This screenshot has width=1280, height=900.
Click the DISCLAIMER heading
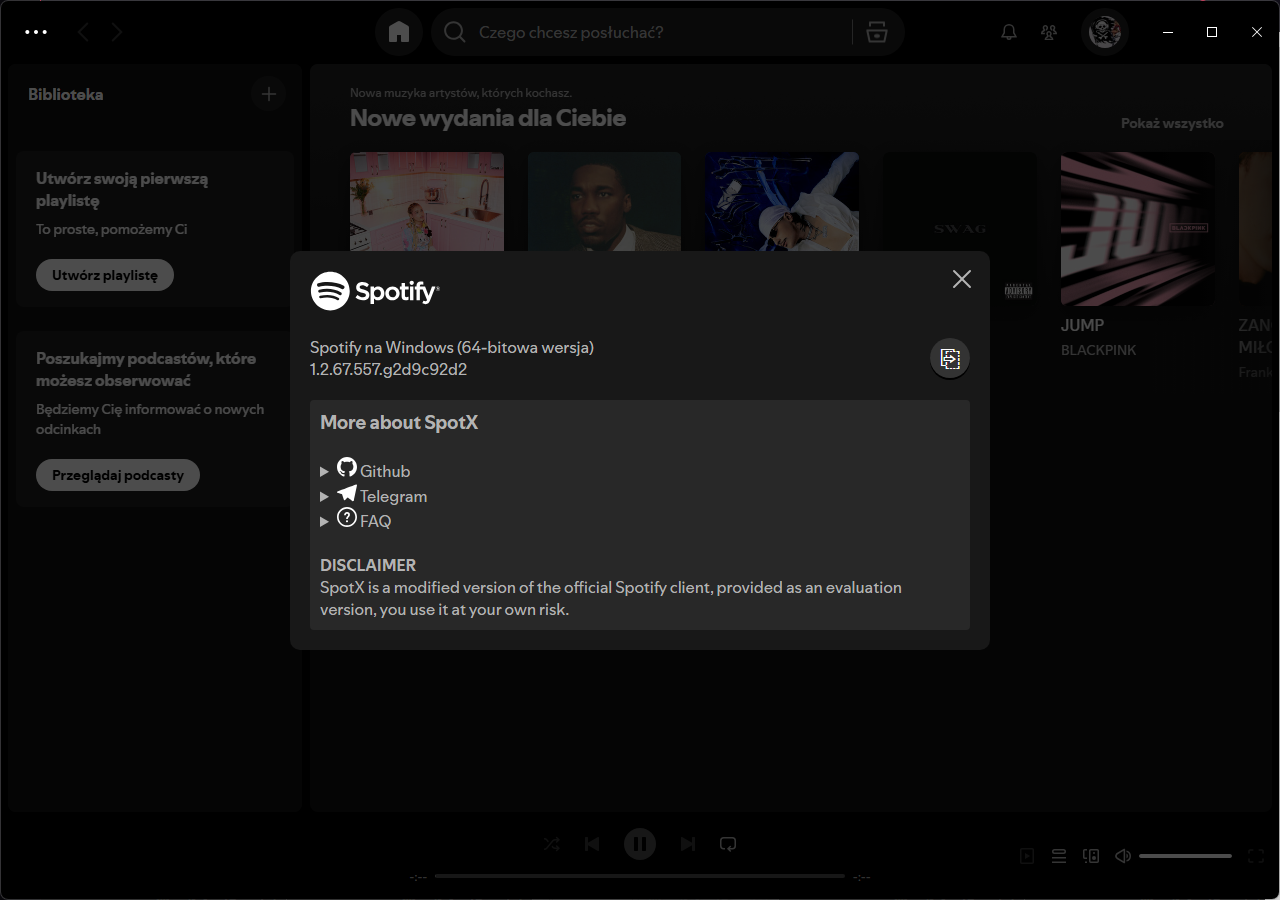(x=368, y=565)
